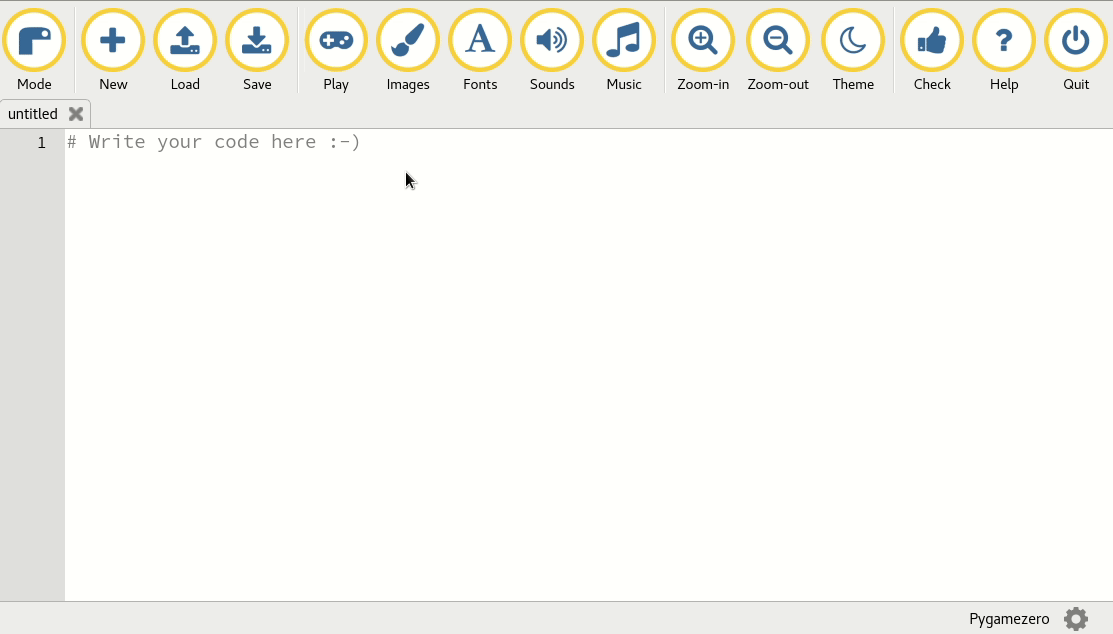Close the untitled tab
The height and width of the screenshot is (634, 1113).
point(76,114)
